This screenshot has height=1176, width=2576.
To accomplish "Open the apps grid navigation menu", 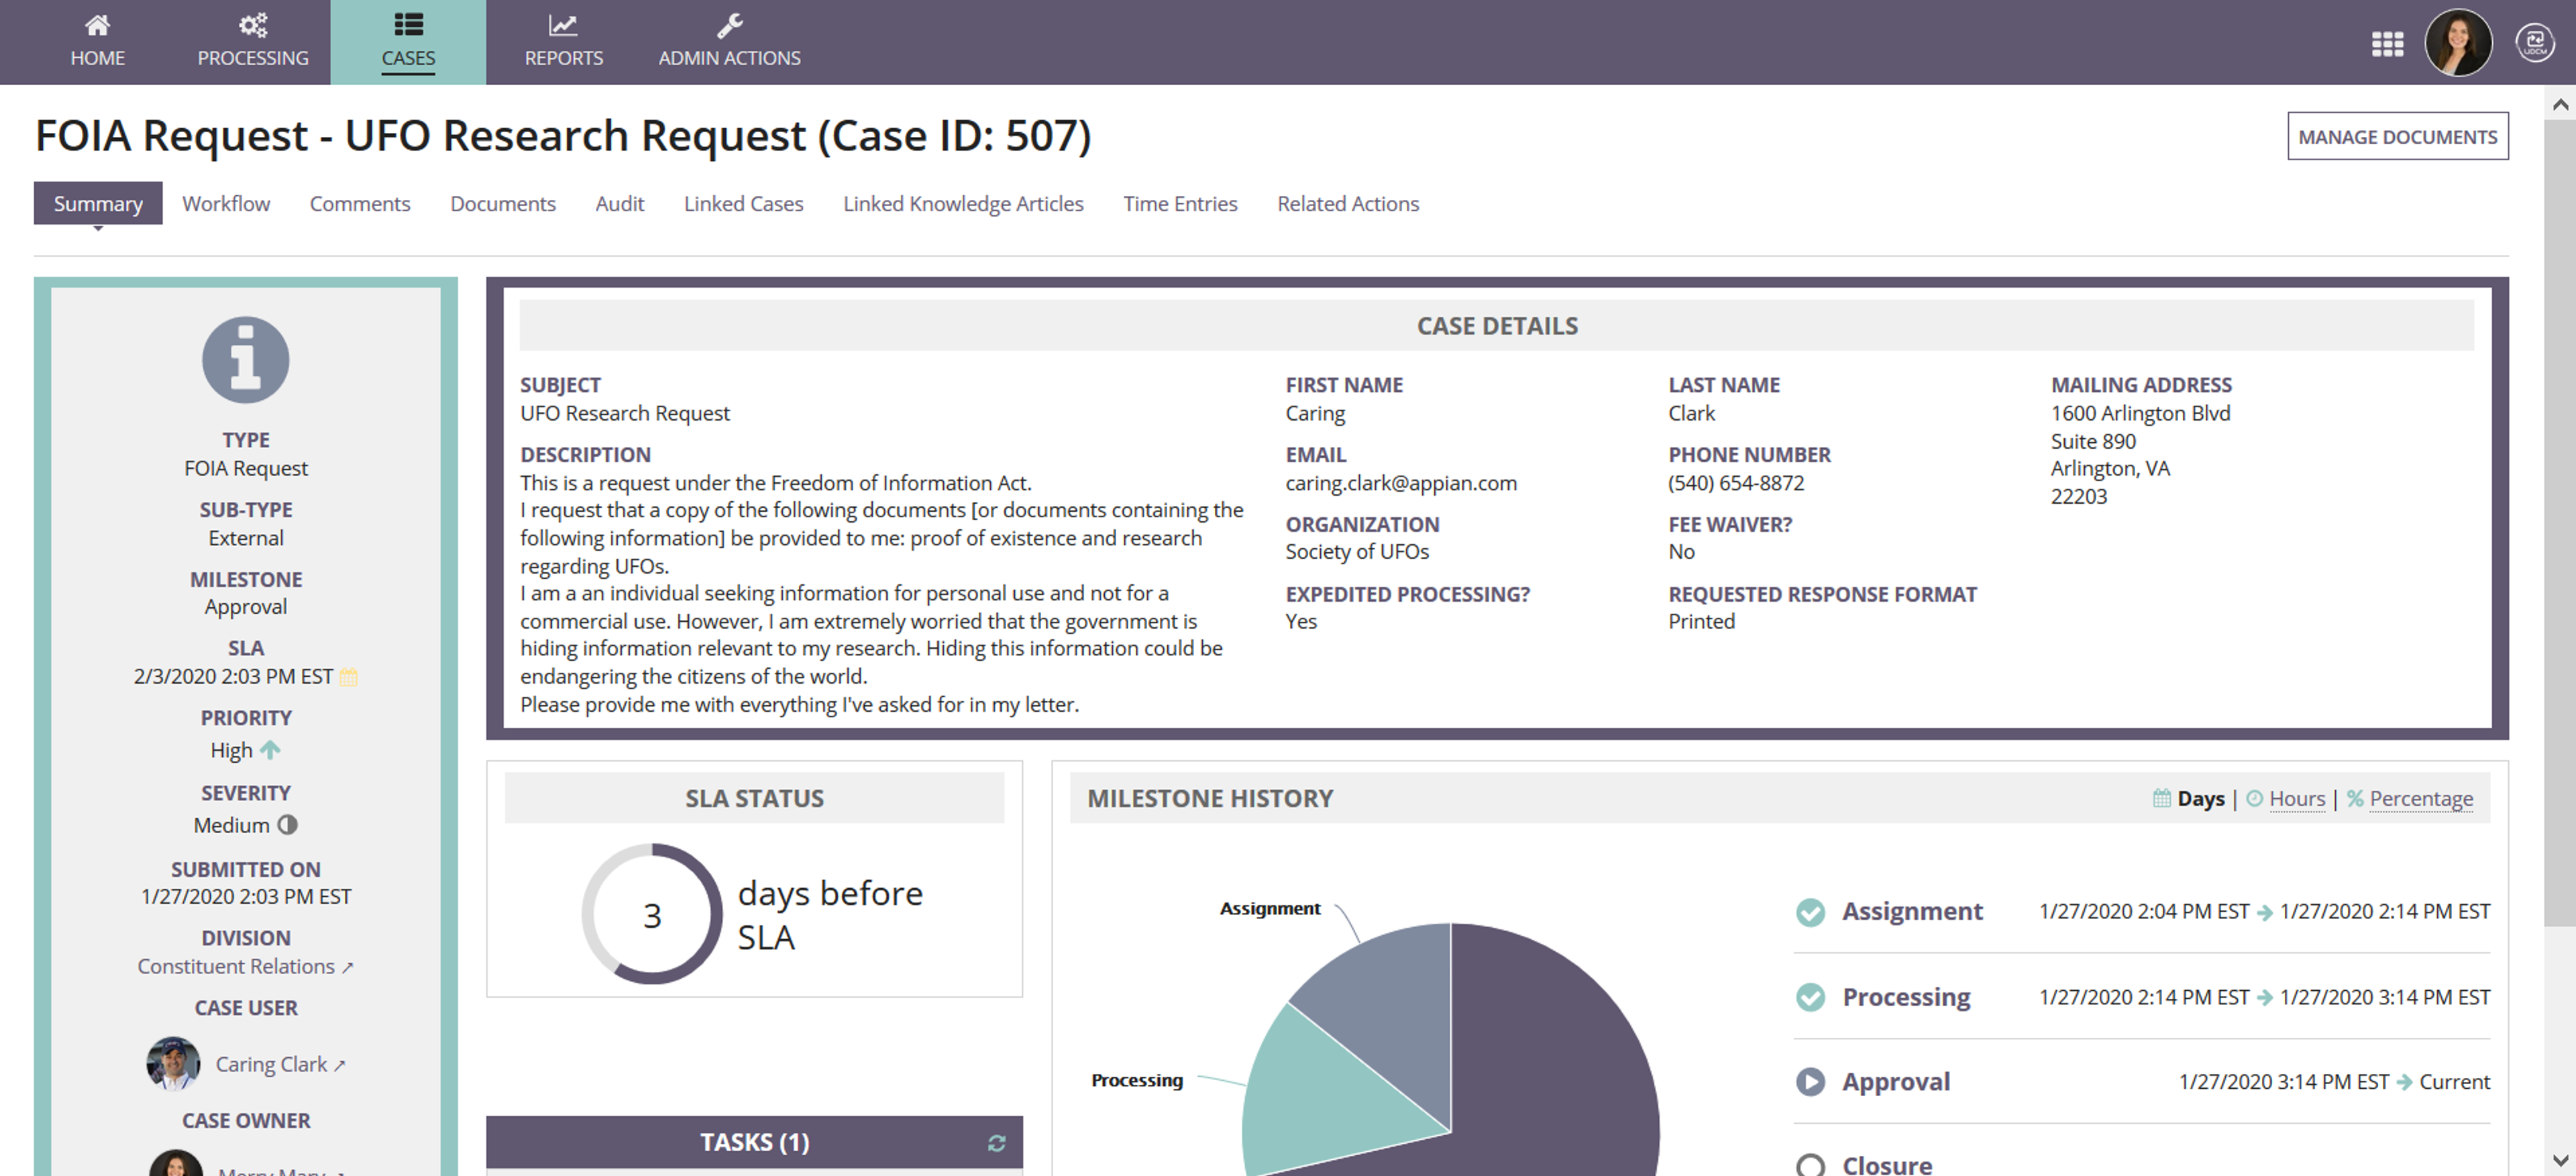I will [x=2387, y=43].
